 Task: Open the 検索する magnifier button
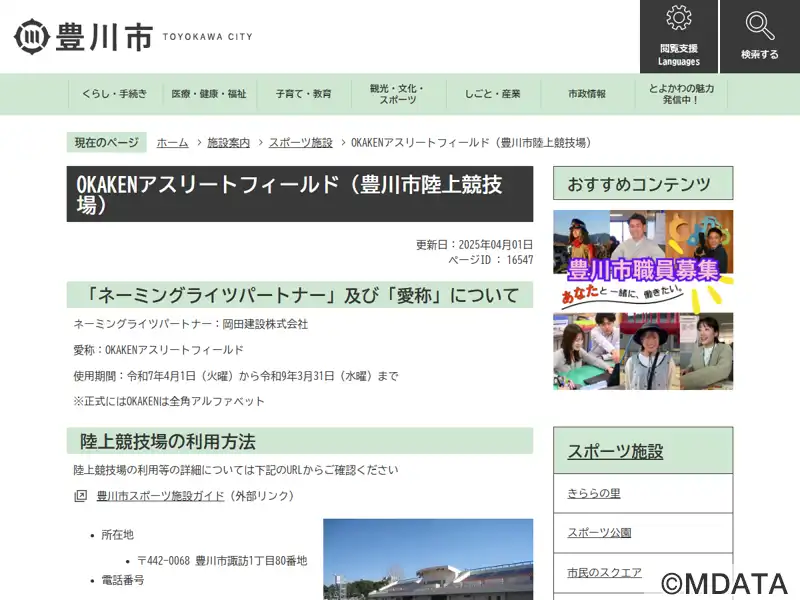[x=760, y=36]
